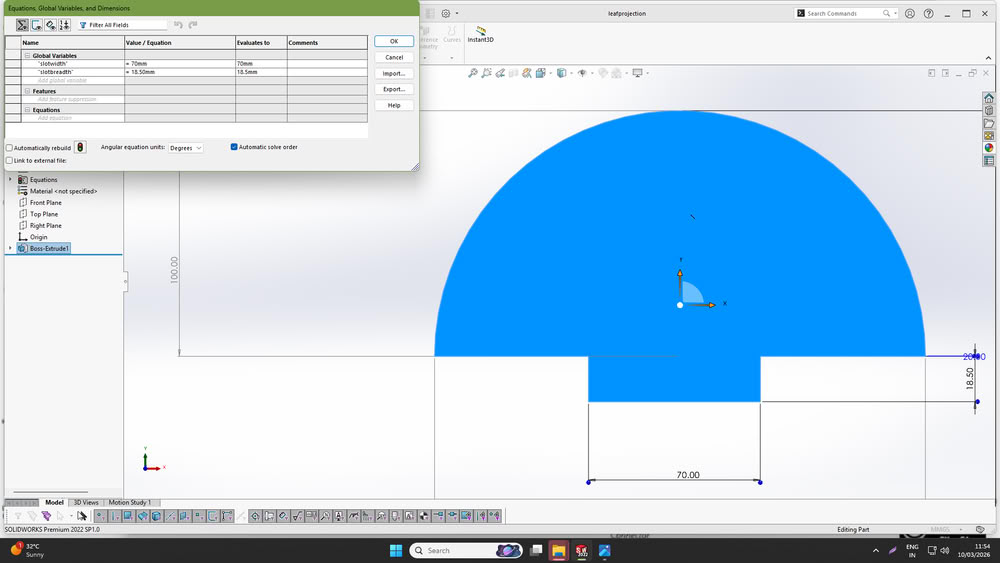Click Previous View icon

(500, 73)
